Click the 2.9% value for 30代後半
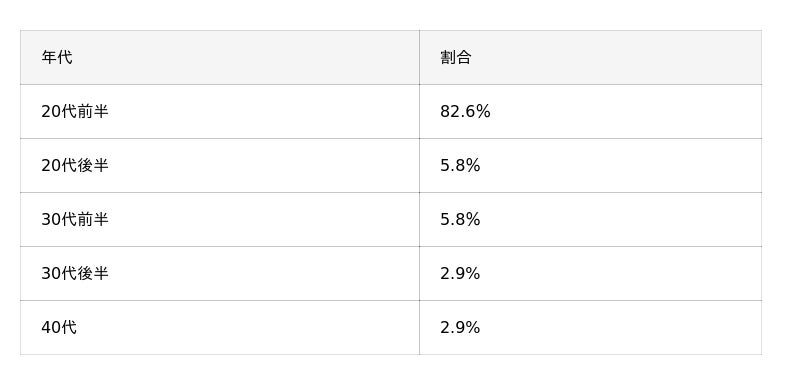The height and width of the screenshot is (385, 800). click(460, 274)
